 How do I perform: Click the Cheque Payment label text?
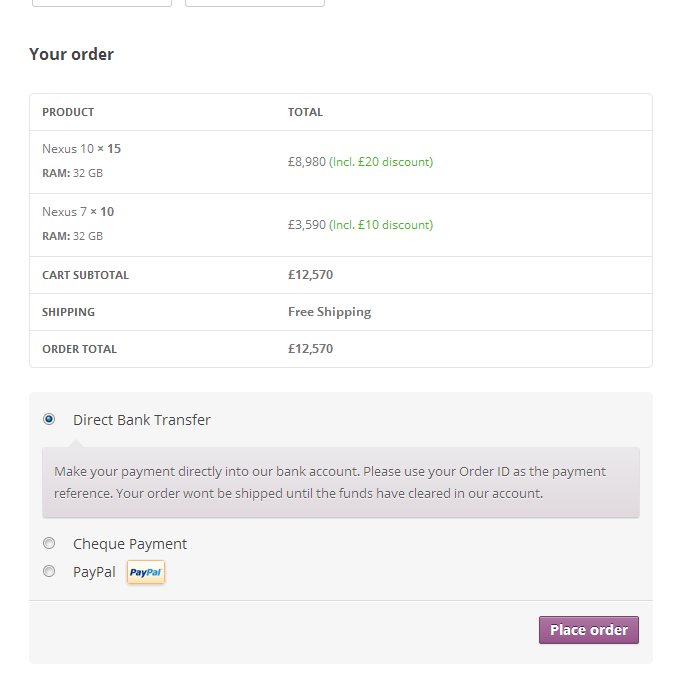130,544
